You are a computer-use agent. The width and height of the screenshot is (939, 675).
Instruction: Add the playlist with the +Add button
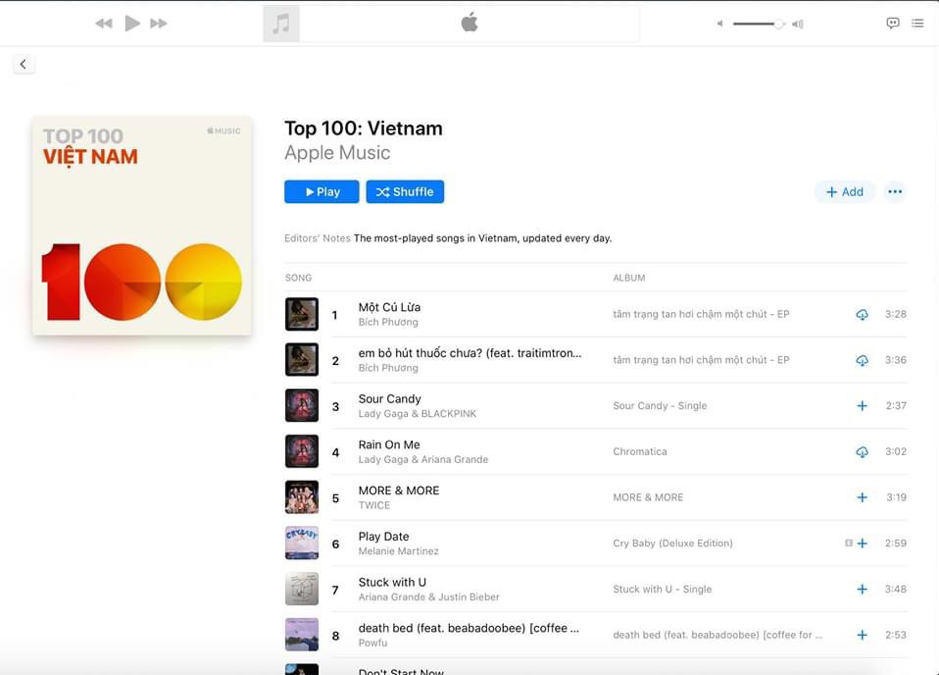(x=844, y=191)
